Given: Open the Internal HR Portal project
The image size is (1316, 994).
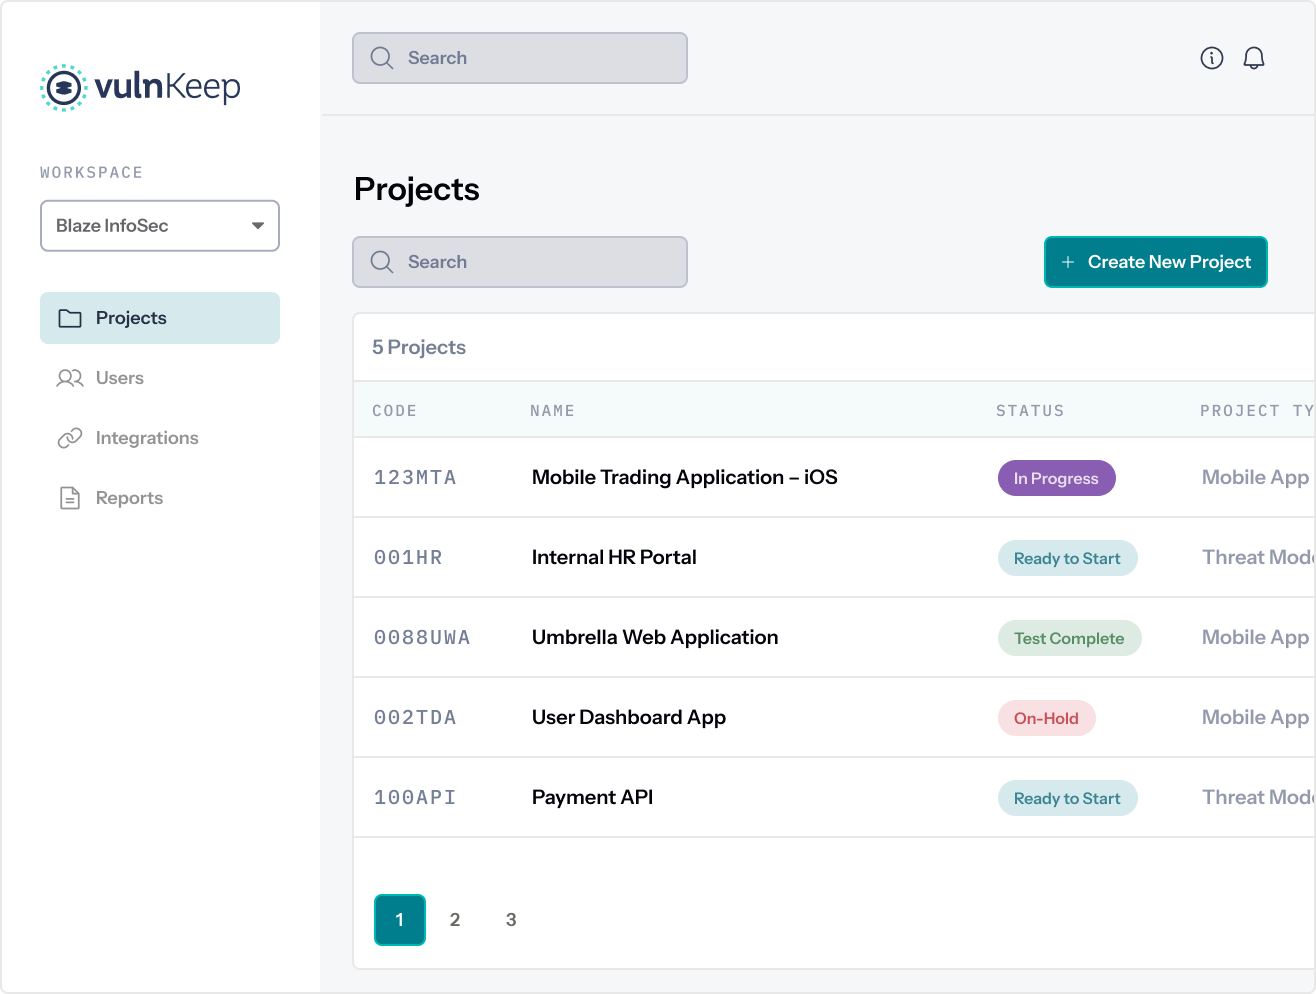Looking at the screenshot, I should [x=614, y=558].
